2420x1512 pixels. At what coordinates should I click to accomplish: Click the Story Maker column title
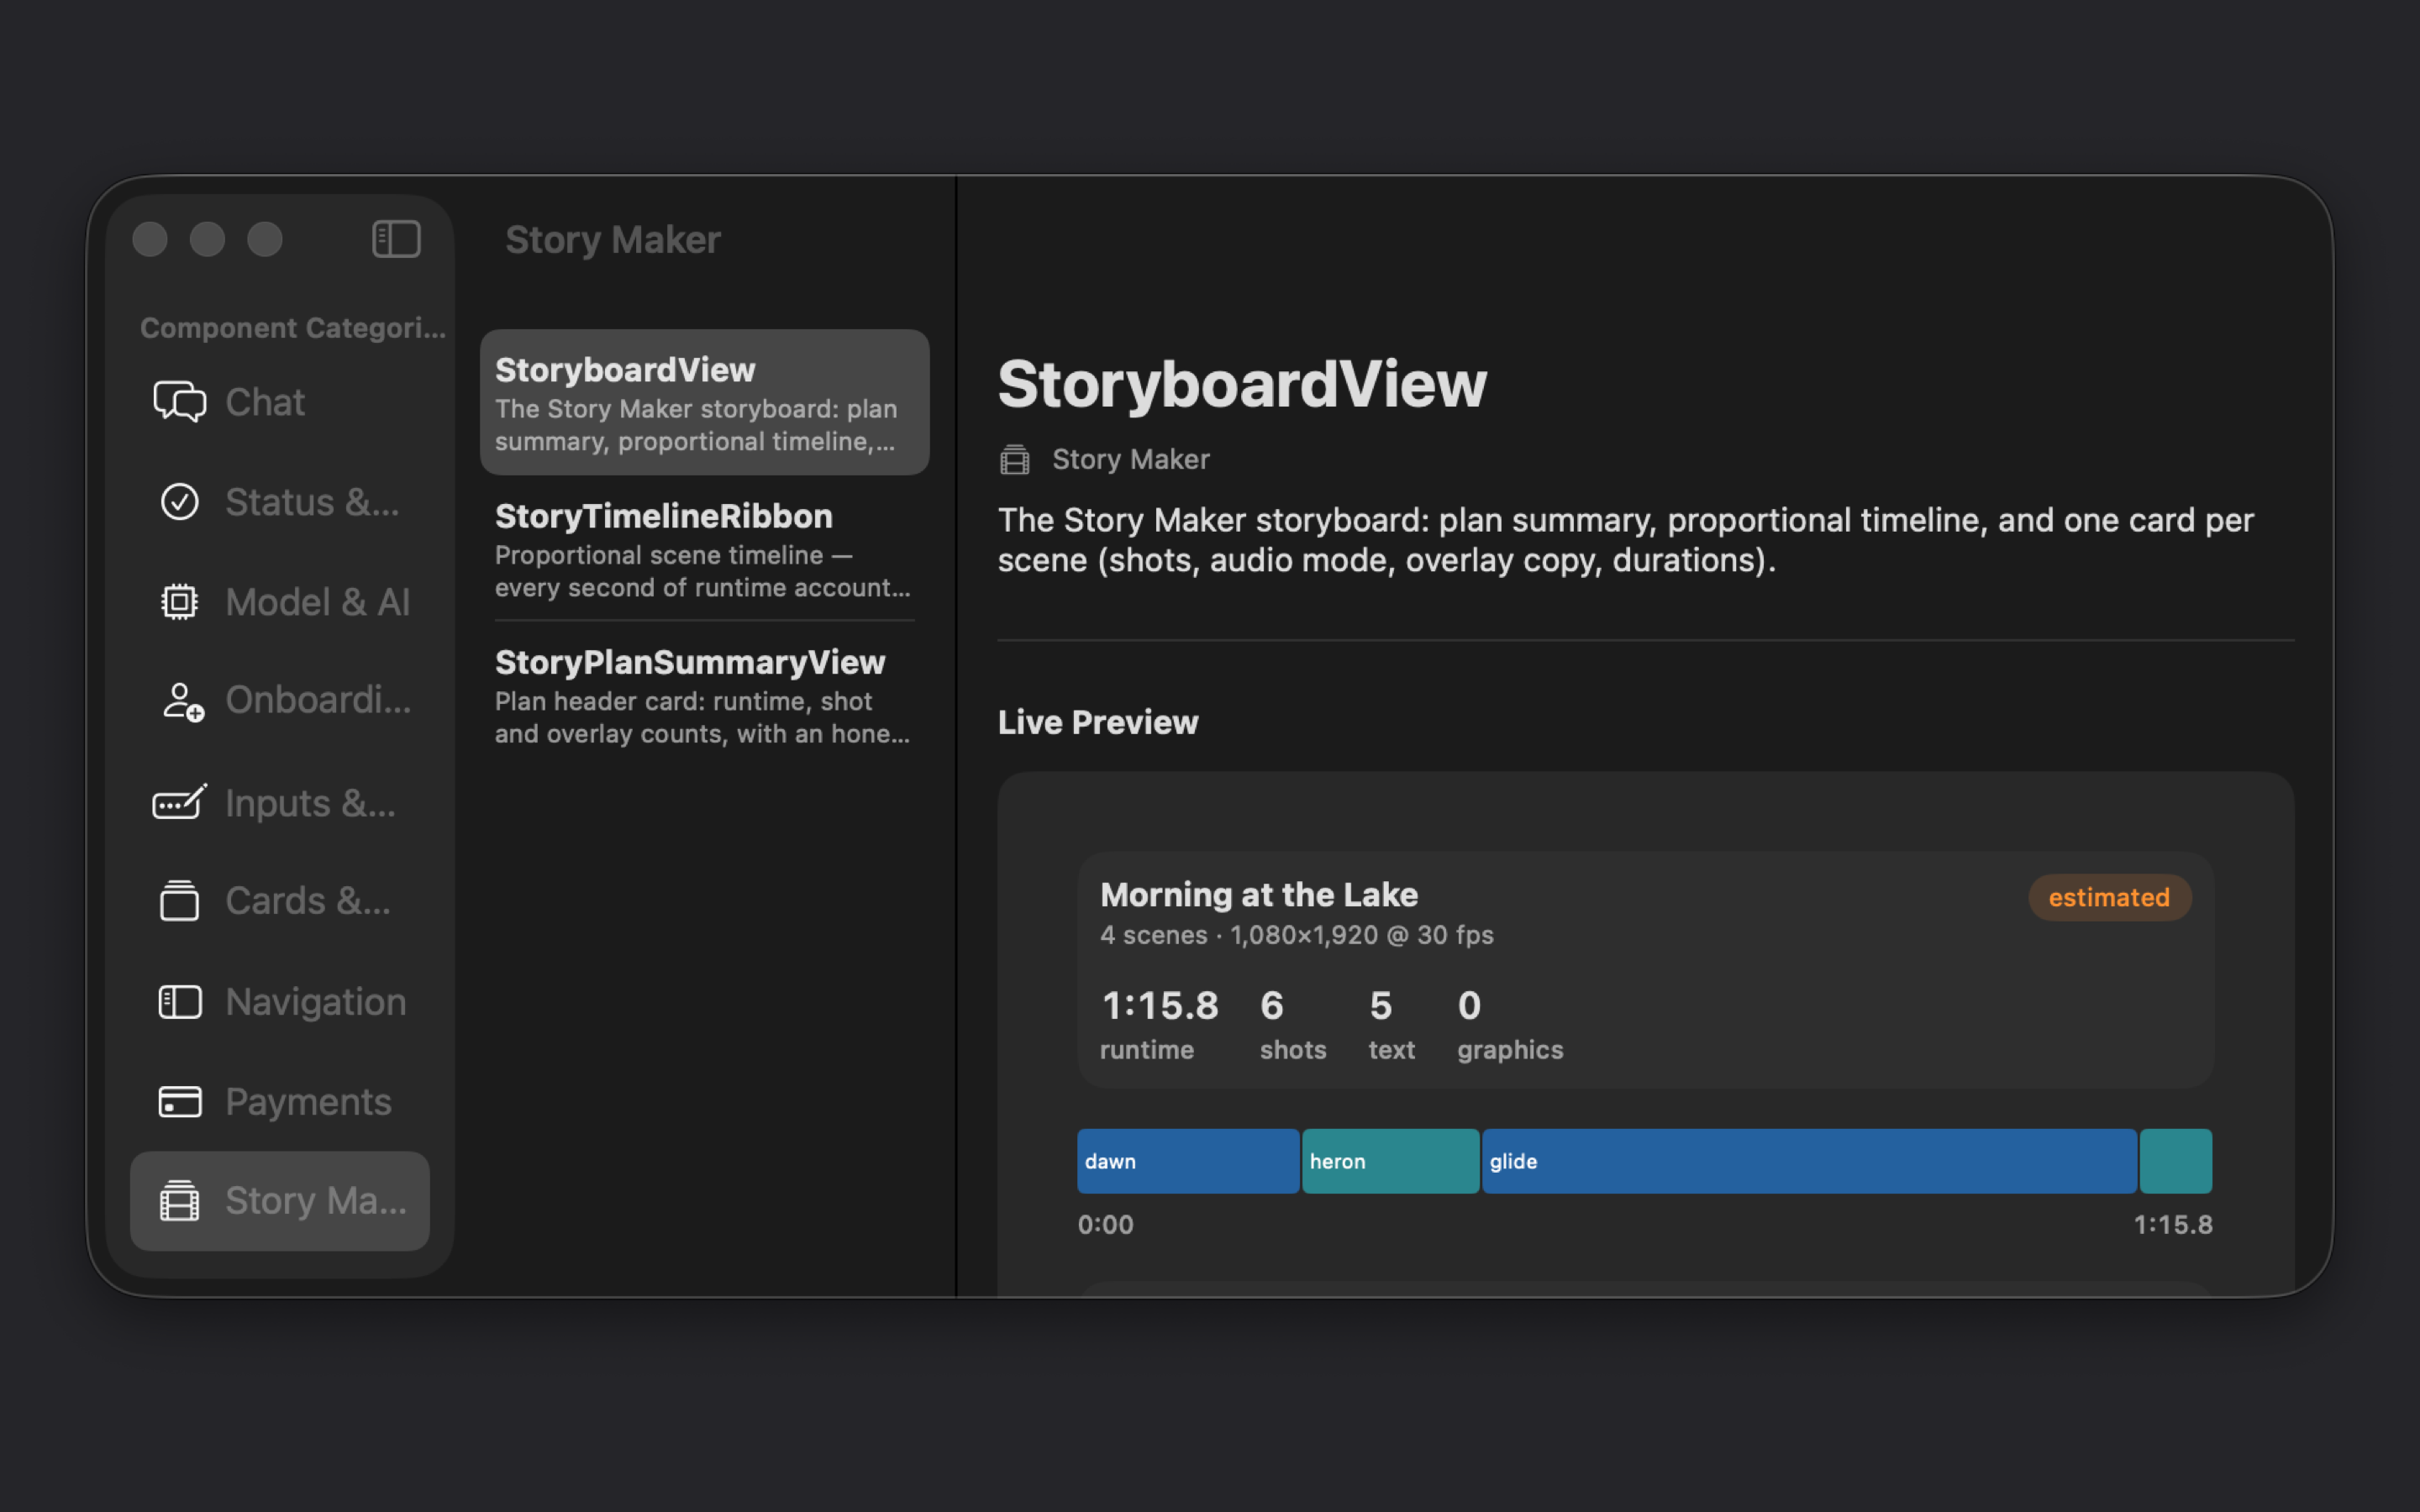[x=613, y=240]
